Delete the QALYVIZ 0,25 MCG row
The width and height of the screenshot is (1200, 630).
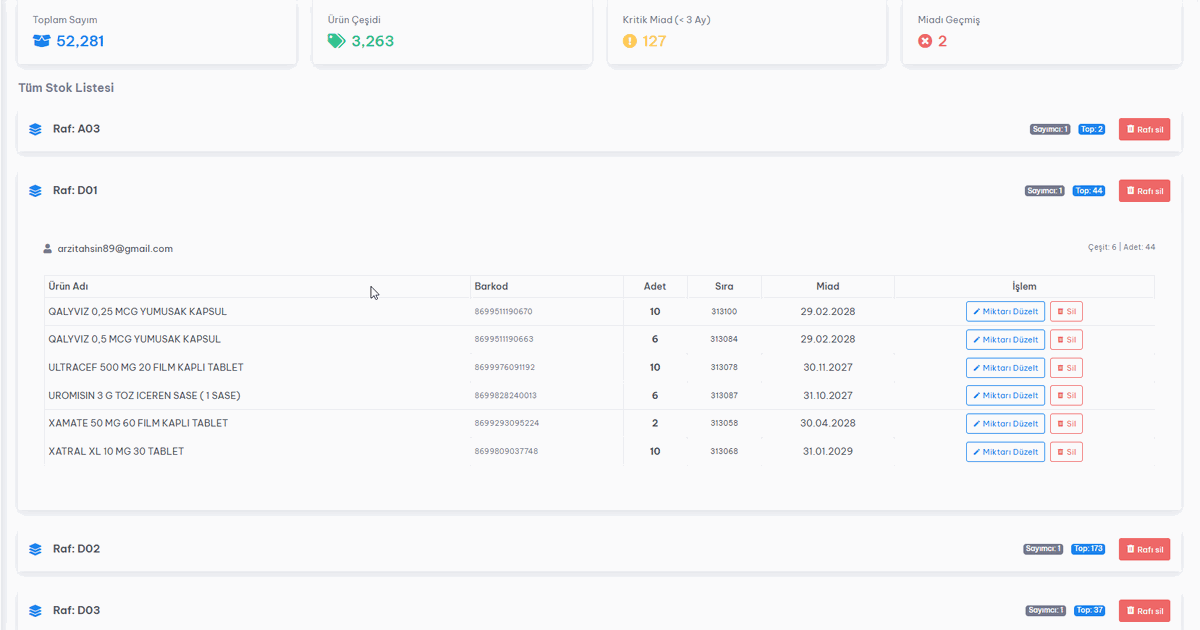[x=1066, y=311]
